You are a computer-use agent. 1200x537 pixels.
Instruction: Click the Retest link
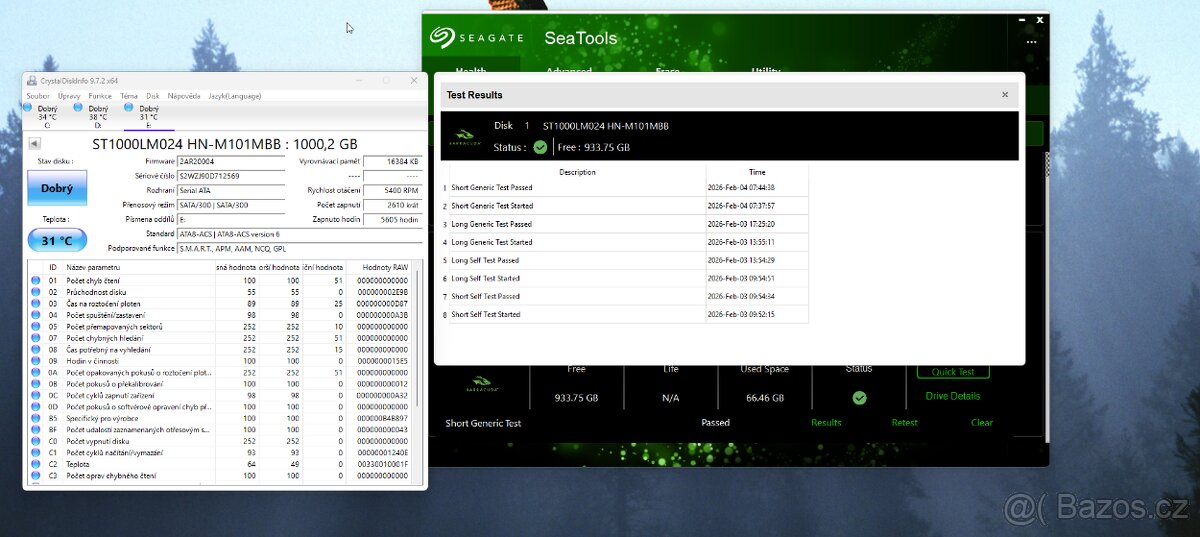pos(904,423)
